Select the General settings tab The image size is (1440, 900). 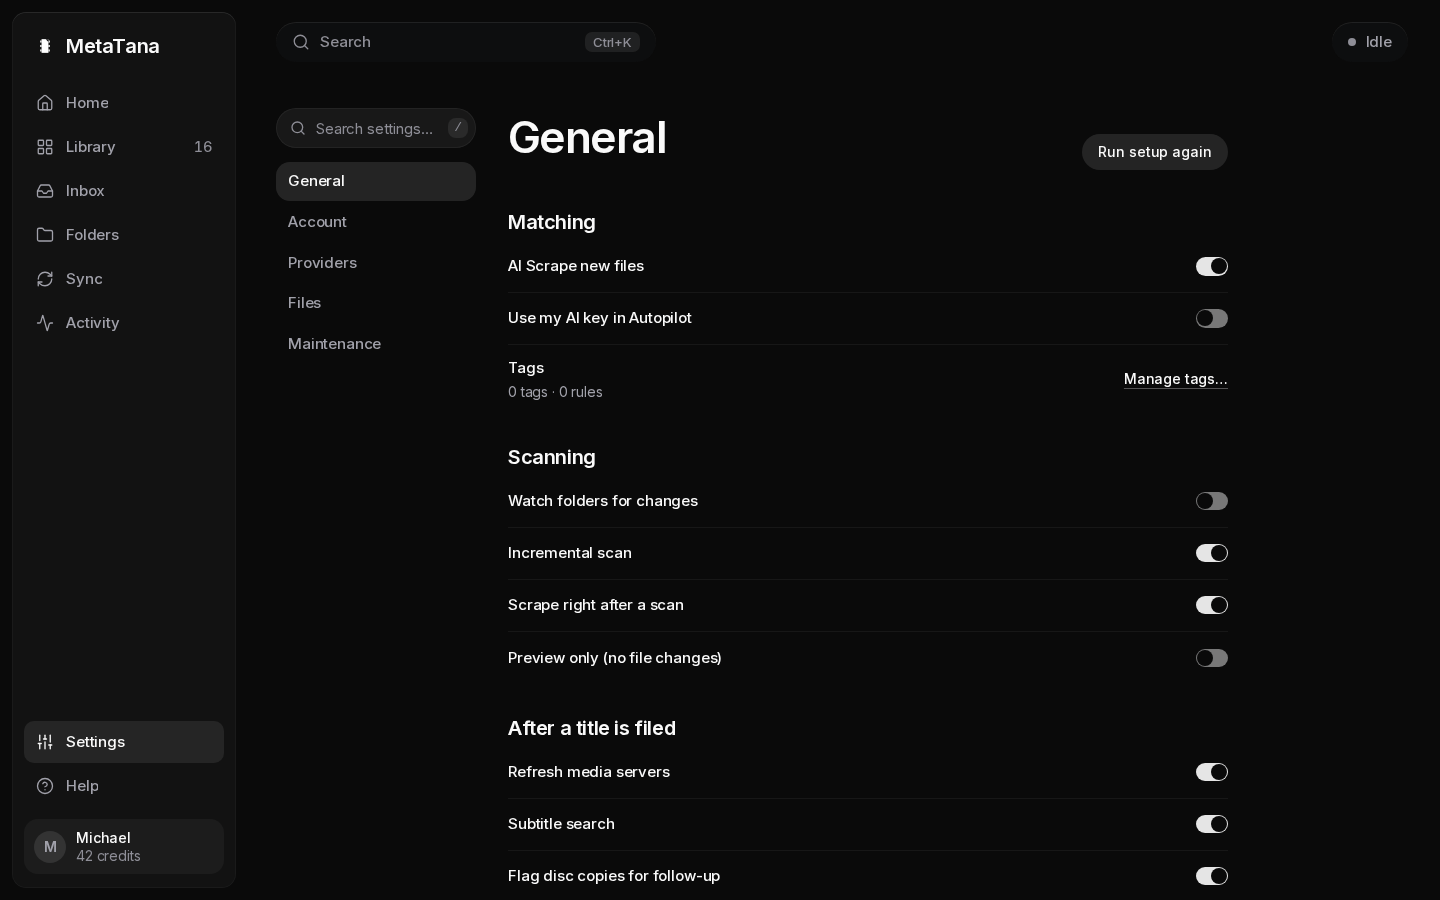(x=376, y=181)
